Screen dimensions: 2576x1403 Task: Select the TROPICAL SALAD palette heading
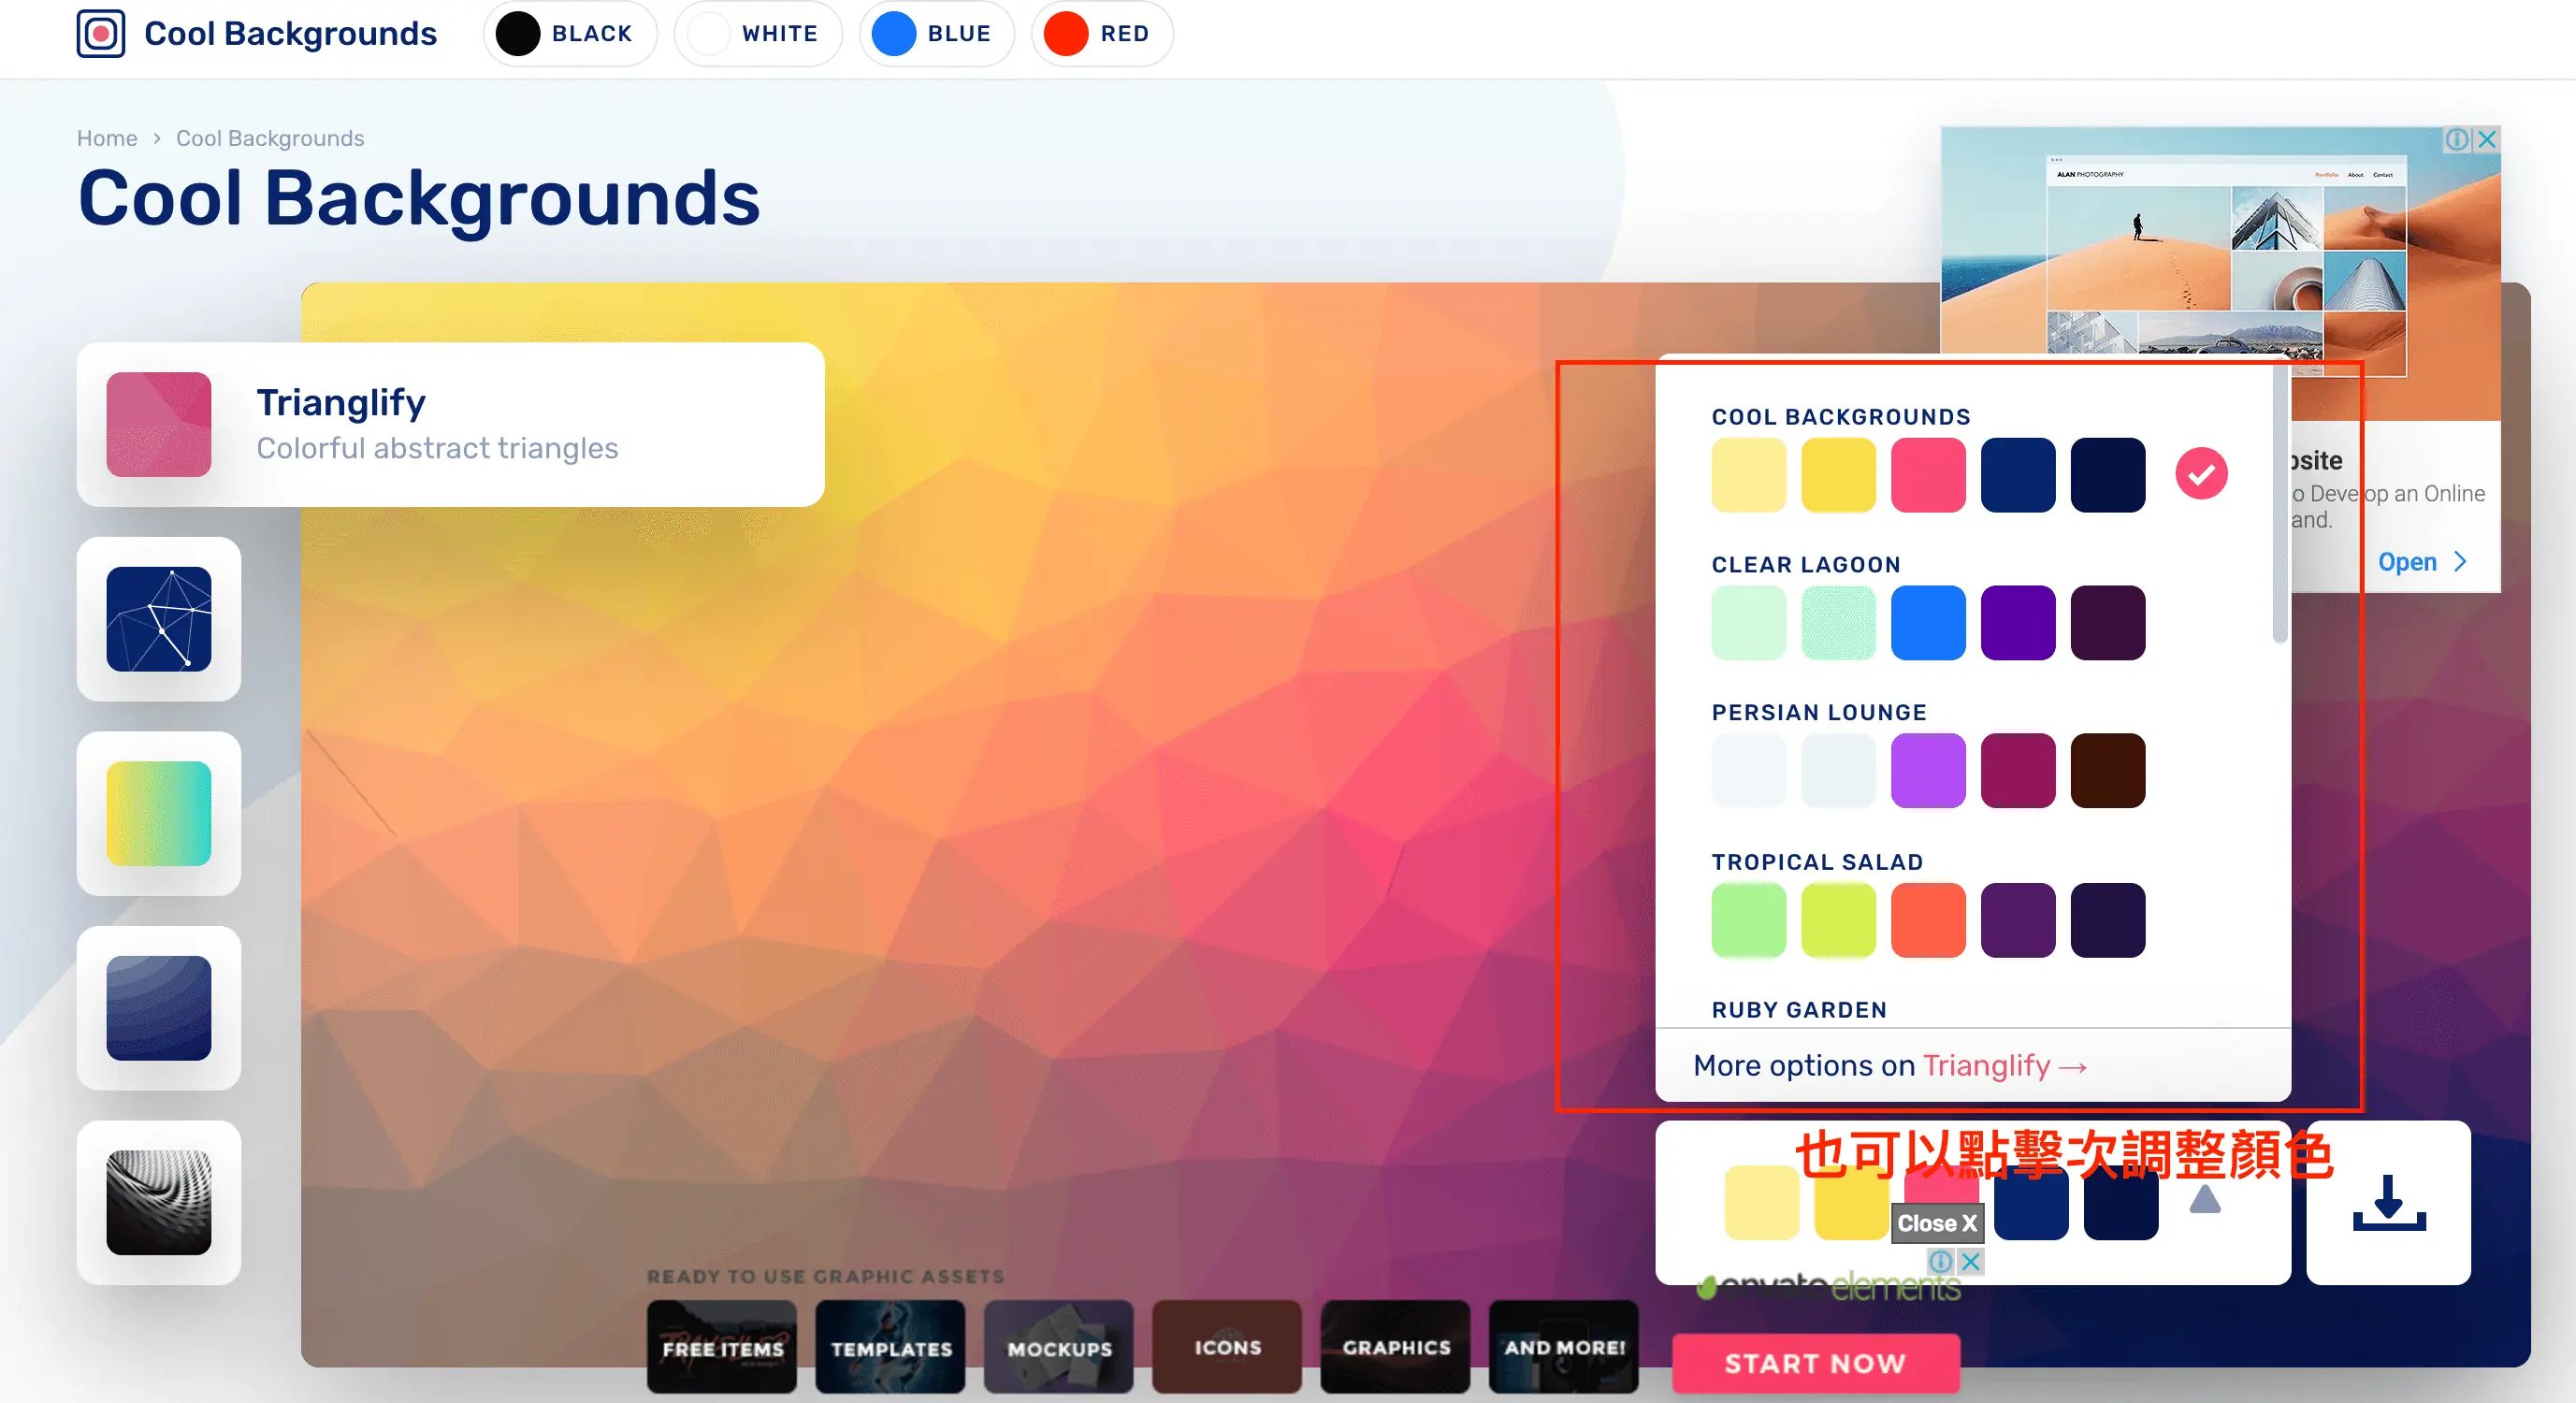1817,862
